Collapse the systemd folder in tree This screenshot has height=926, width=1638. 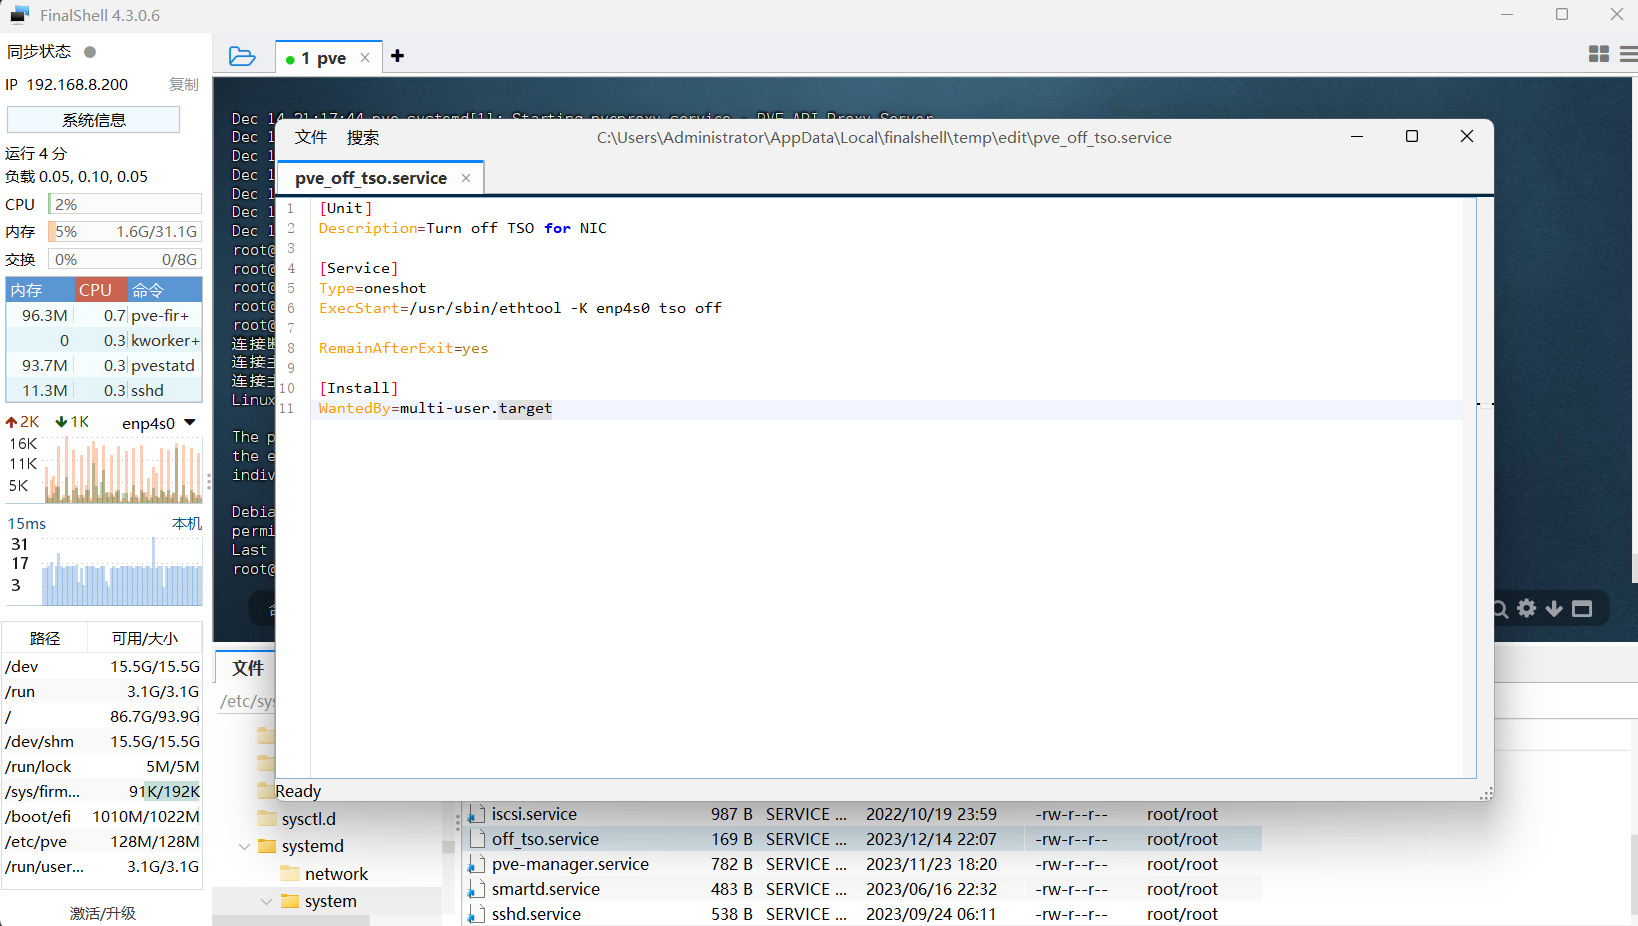pyautogui.click(x=245, y=847)
